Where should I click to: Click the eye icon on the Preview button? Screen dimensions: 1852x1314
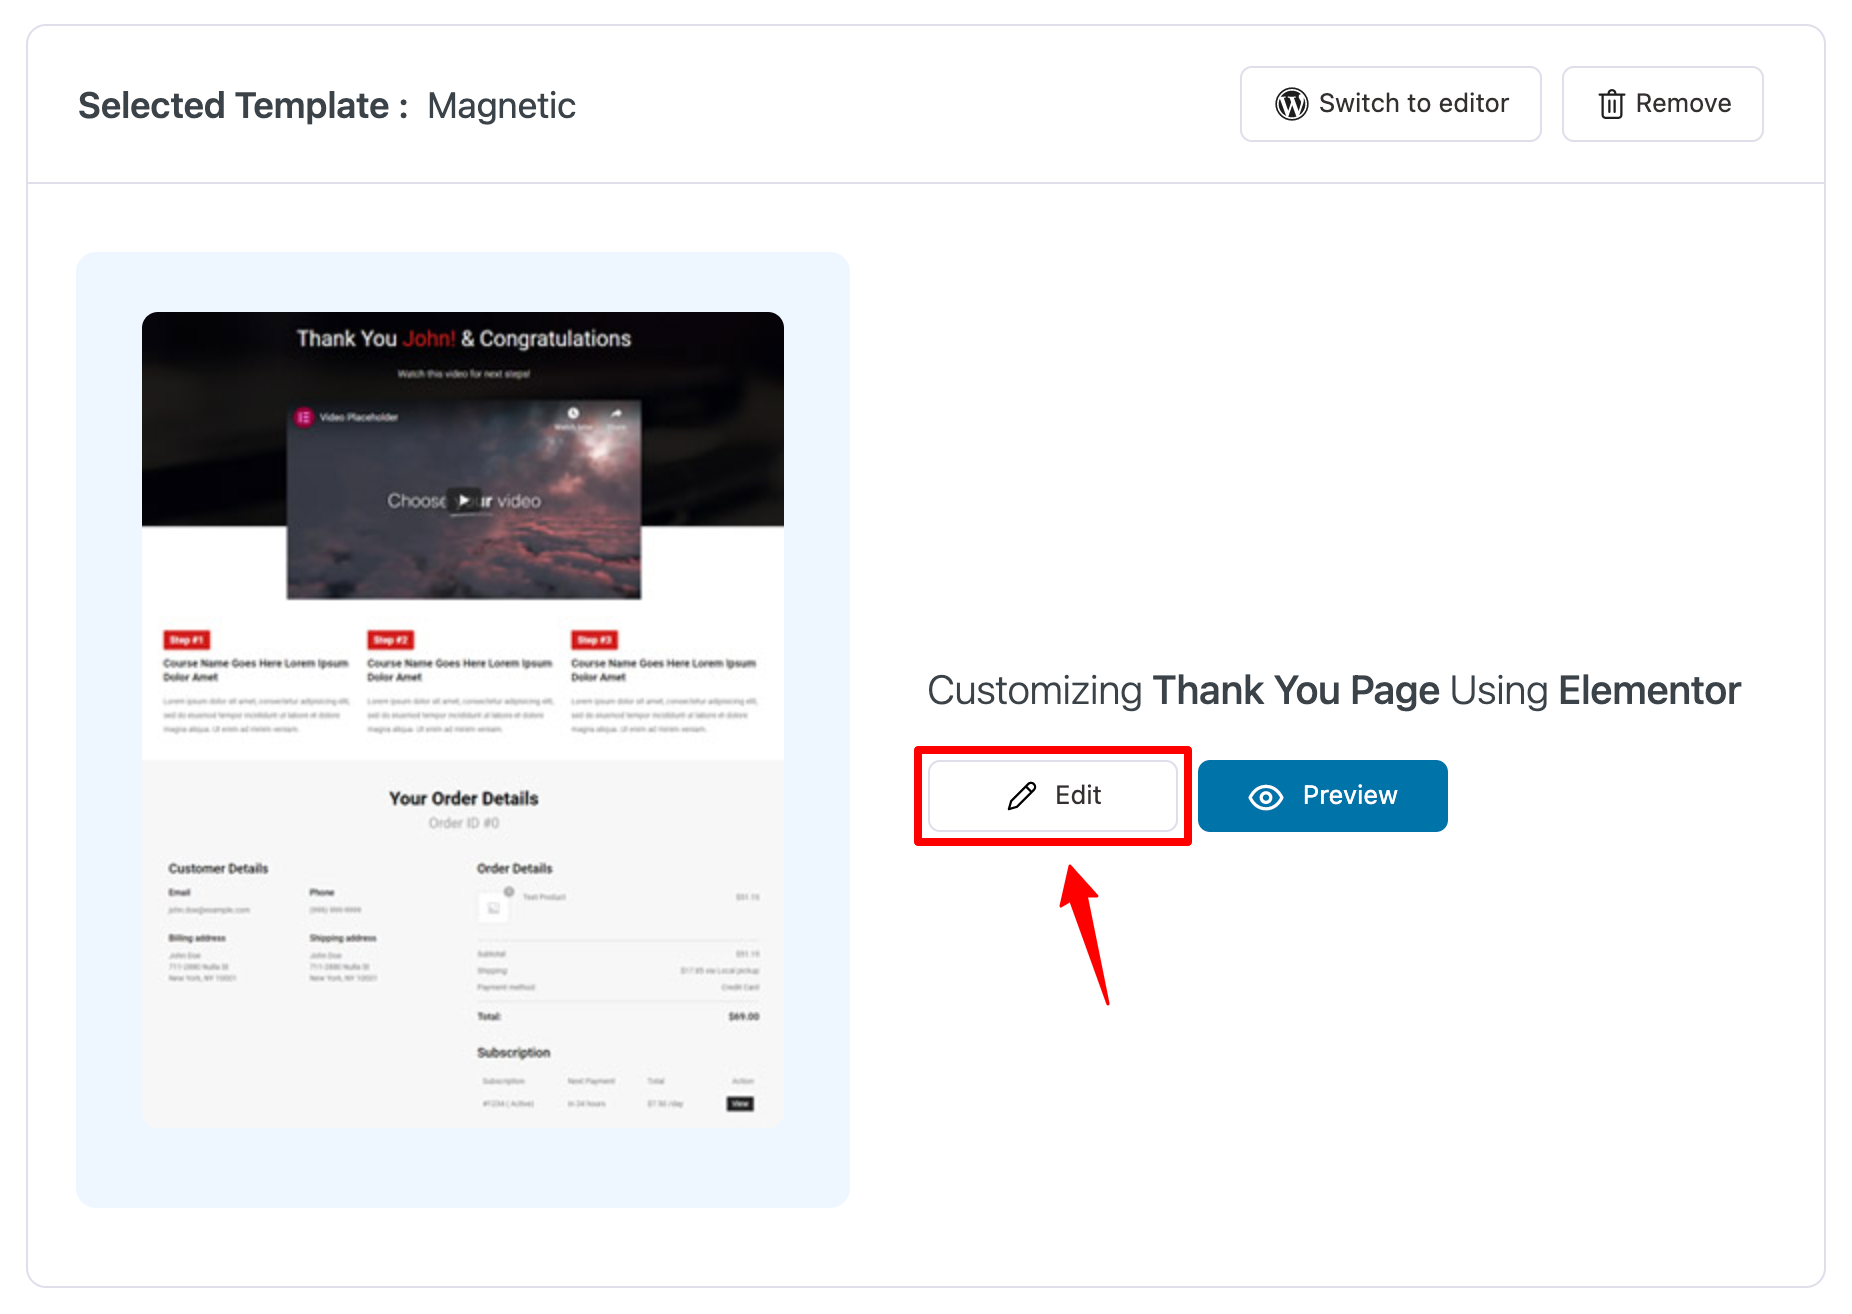[1265, 796]
